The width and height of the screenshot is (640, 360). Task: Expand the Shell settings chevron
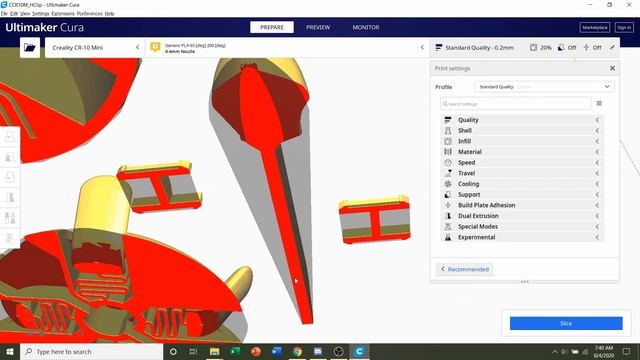[597, 130]
